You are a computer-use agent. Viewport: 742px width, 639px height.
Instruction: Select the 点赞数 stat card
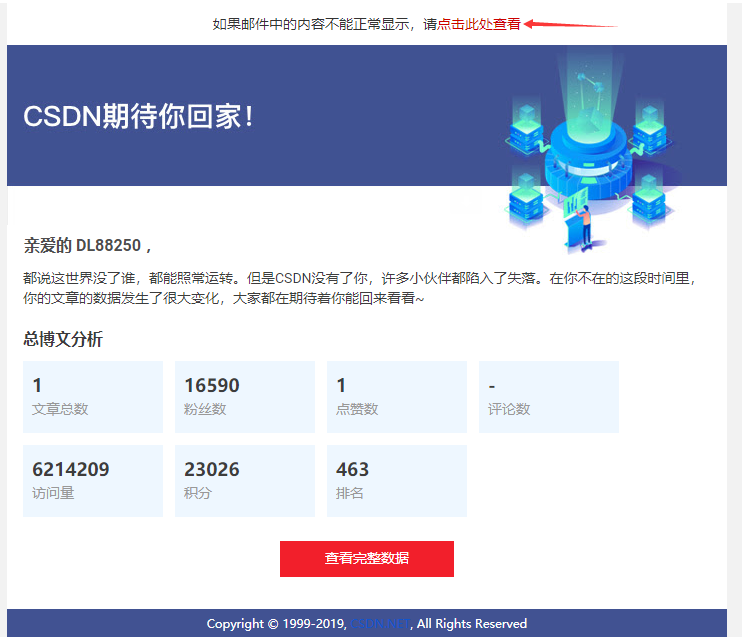tap(397, 397)
